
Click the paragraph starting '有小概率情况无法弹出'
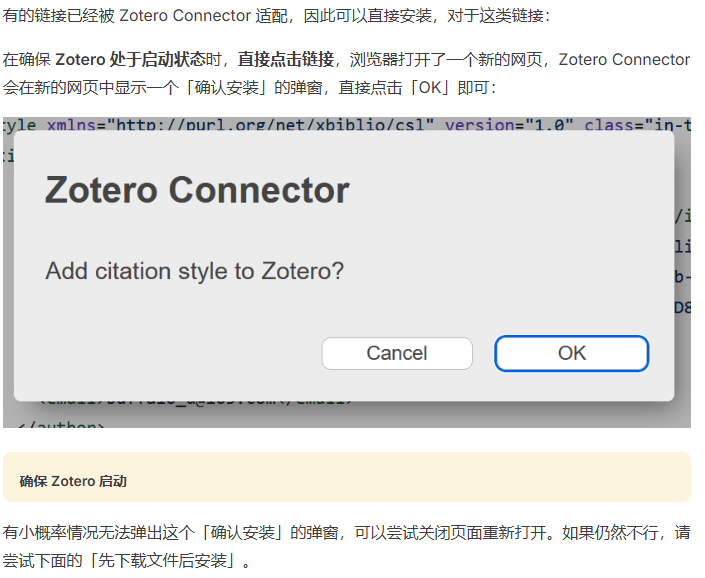(347, 547)
